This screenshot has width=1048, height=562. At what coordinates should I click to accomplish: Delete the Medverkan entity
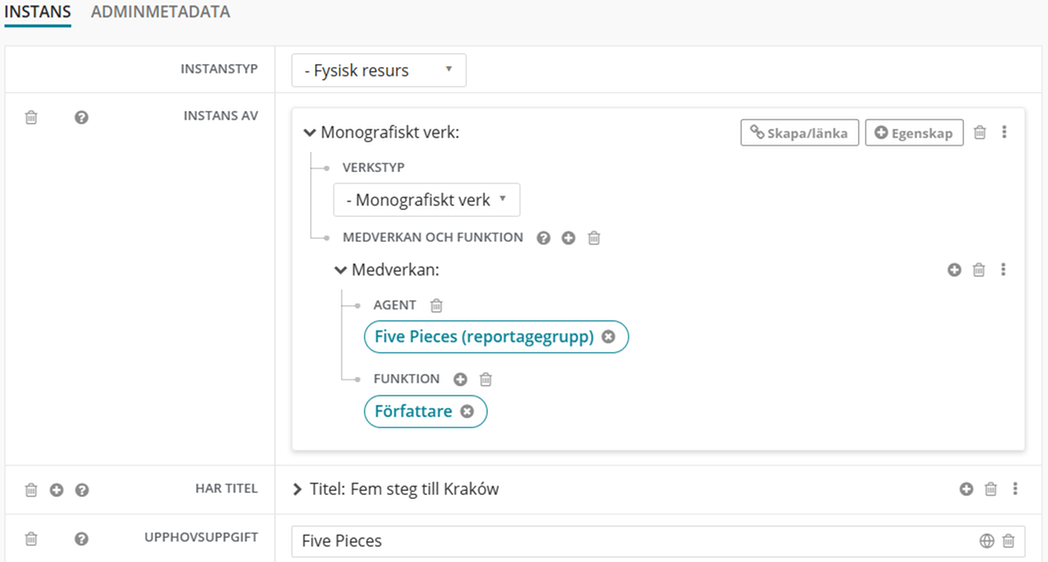978,270
